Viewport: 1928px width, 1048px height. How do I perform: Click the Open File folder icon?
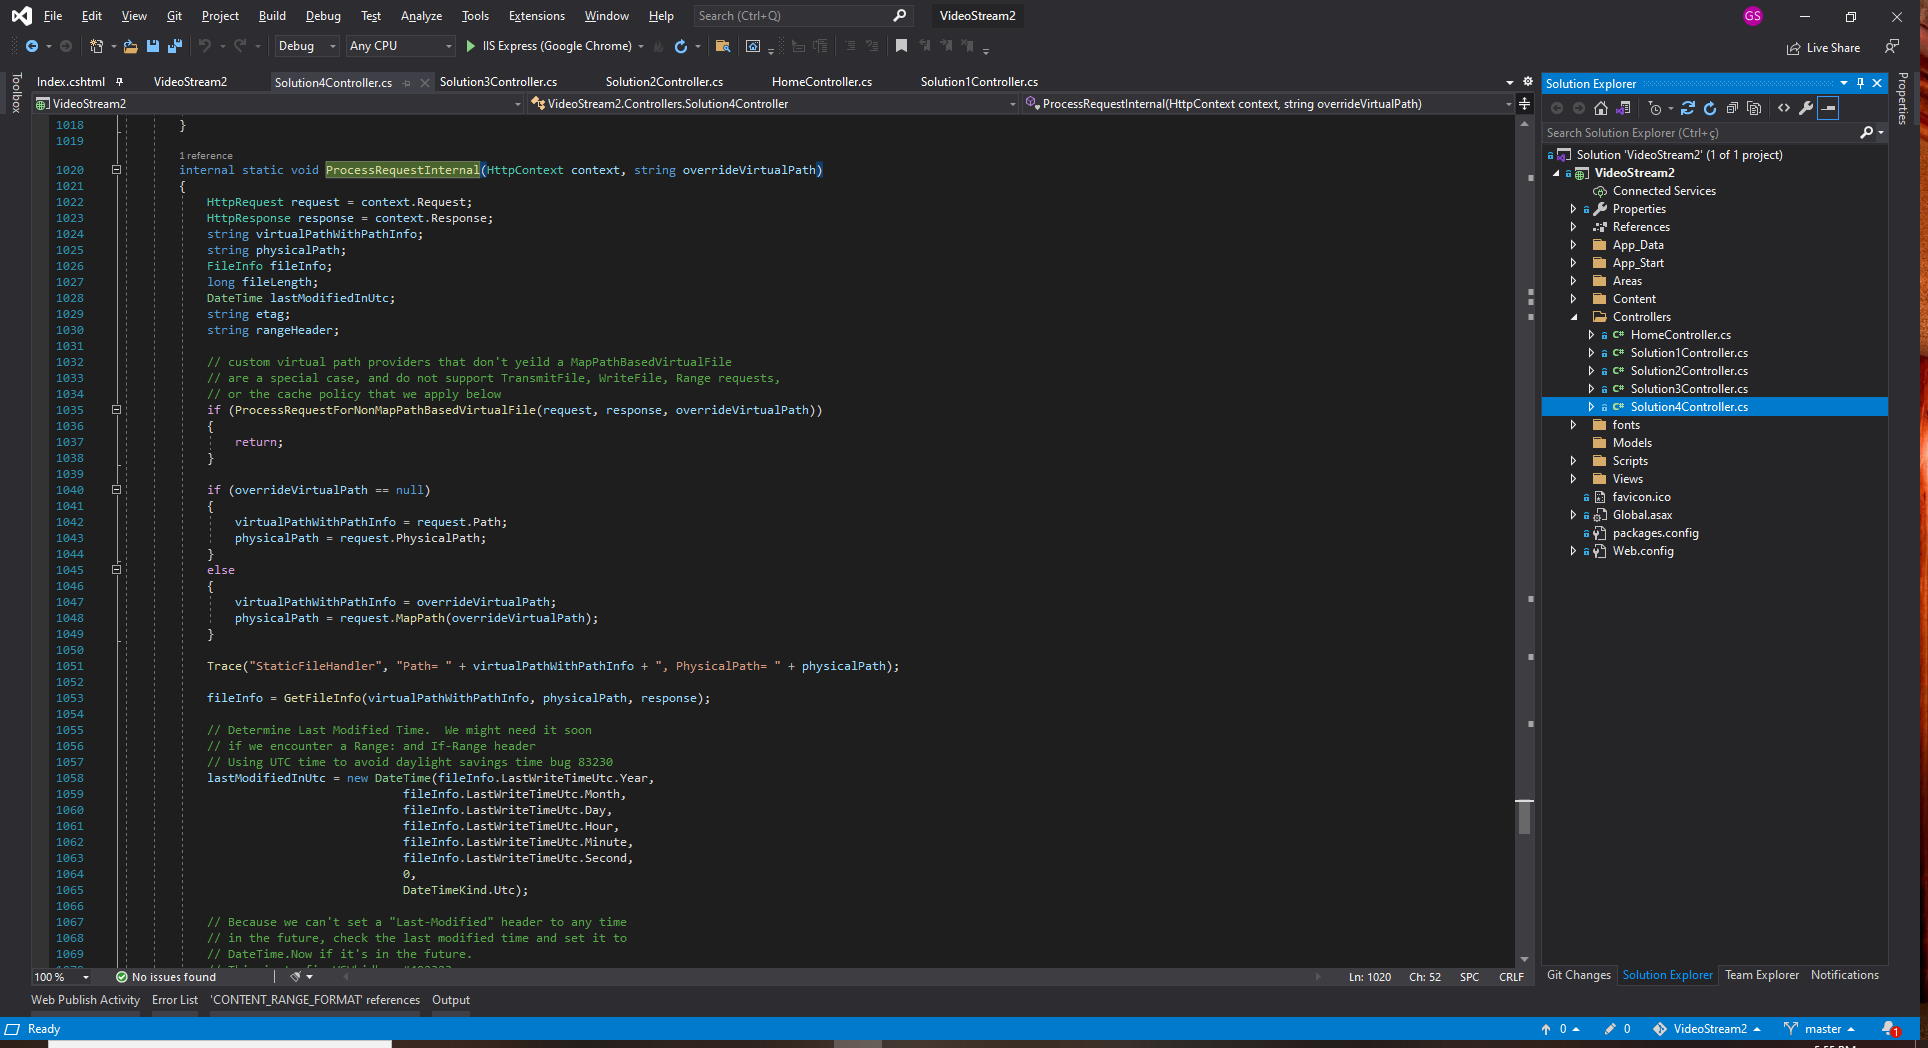130,46
